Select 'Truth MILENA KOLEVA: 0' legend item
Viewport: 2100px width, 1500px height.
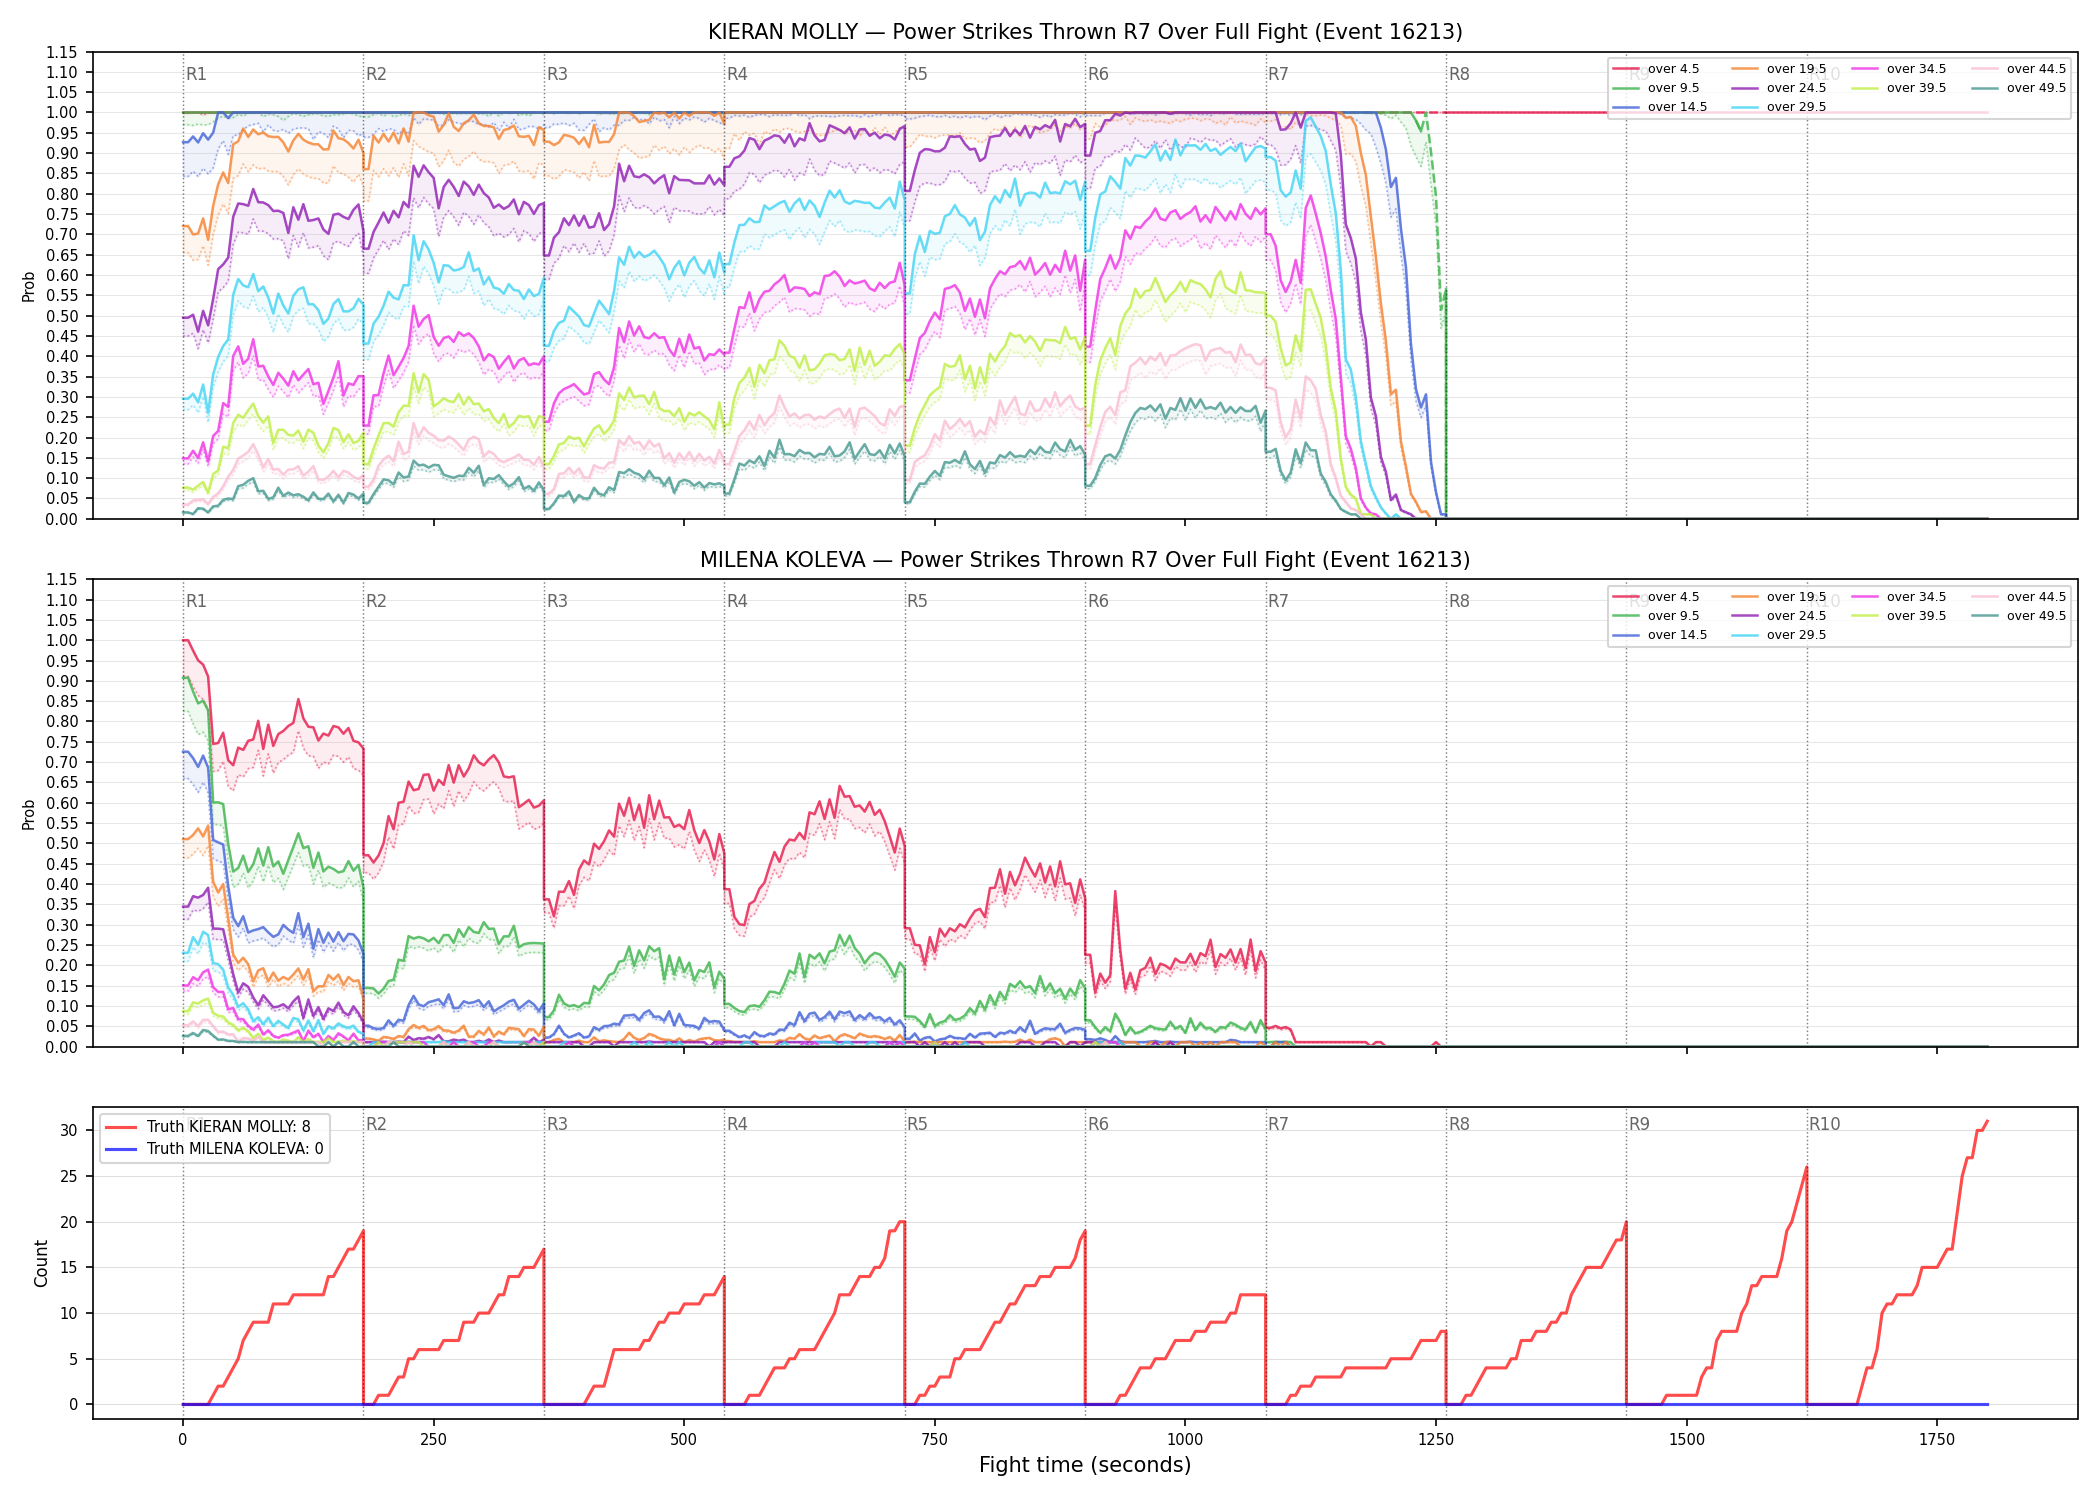pos(214,1148)
